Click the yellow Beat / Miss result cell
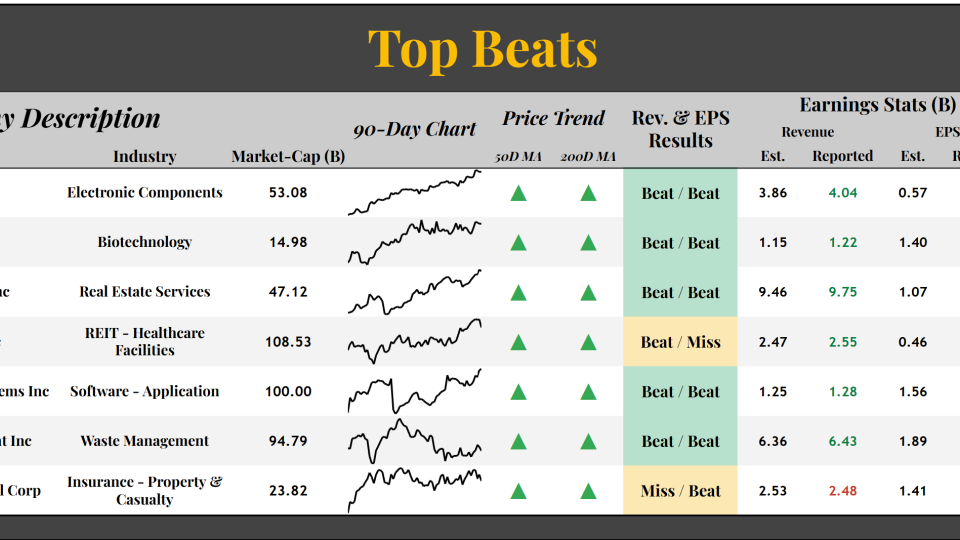Image resolution: width=960 pixels, height=540 pixels. [680, 342]
